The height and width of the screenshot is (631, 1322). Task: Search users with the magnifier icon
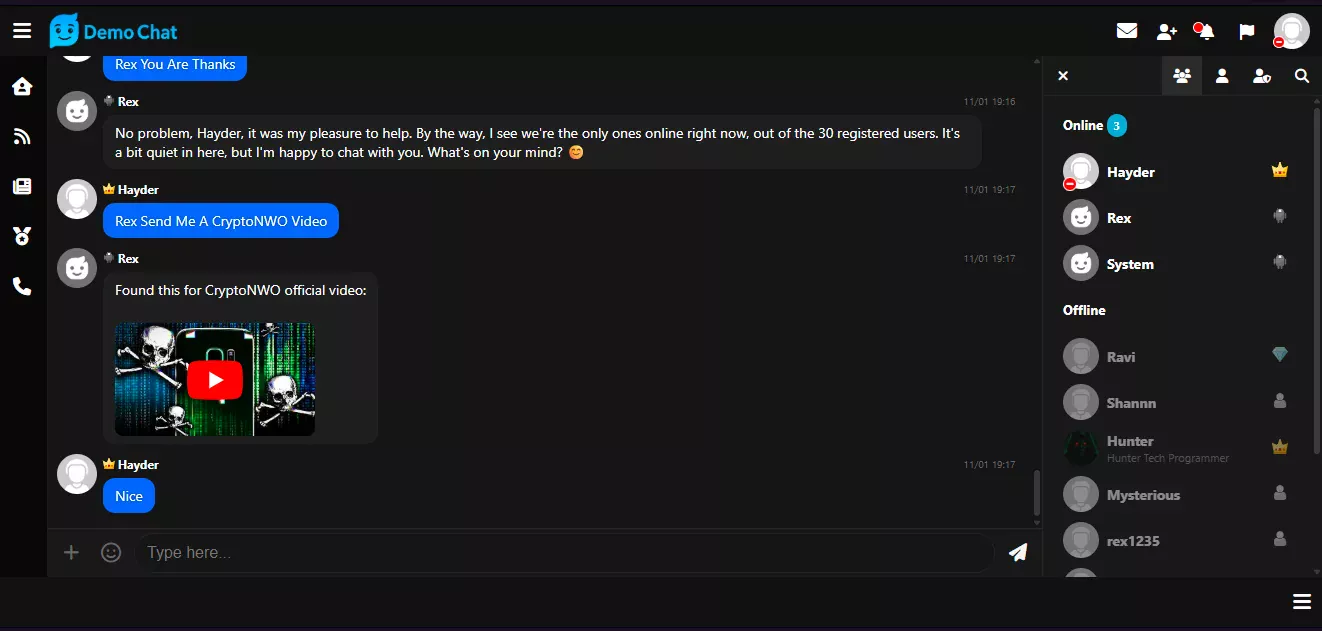click(x=1302, y=76)
